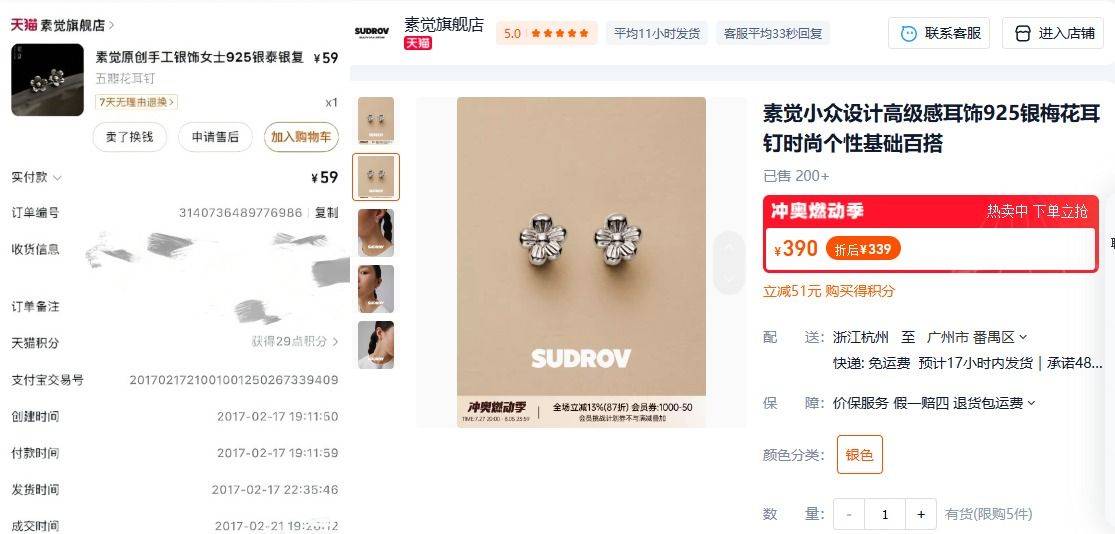Expand the 价保服务 guarantee details
Image resolution: width=1115 pixels, height=534 pixels.
point(934,403)
